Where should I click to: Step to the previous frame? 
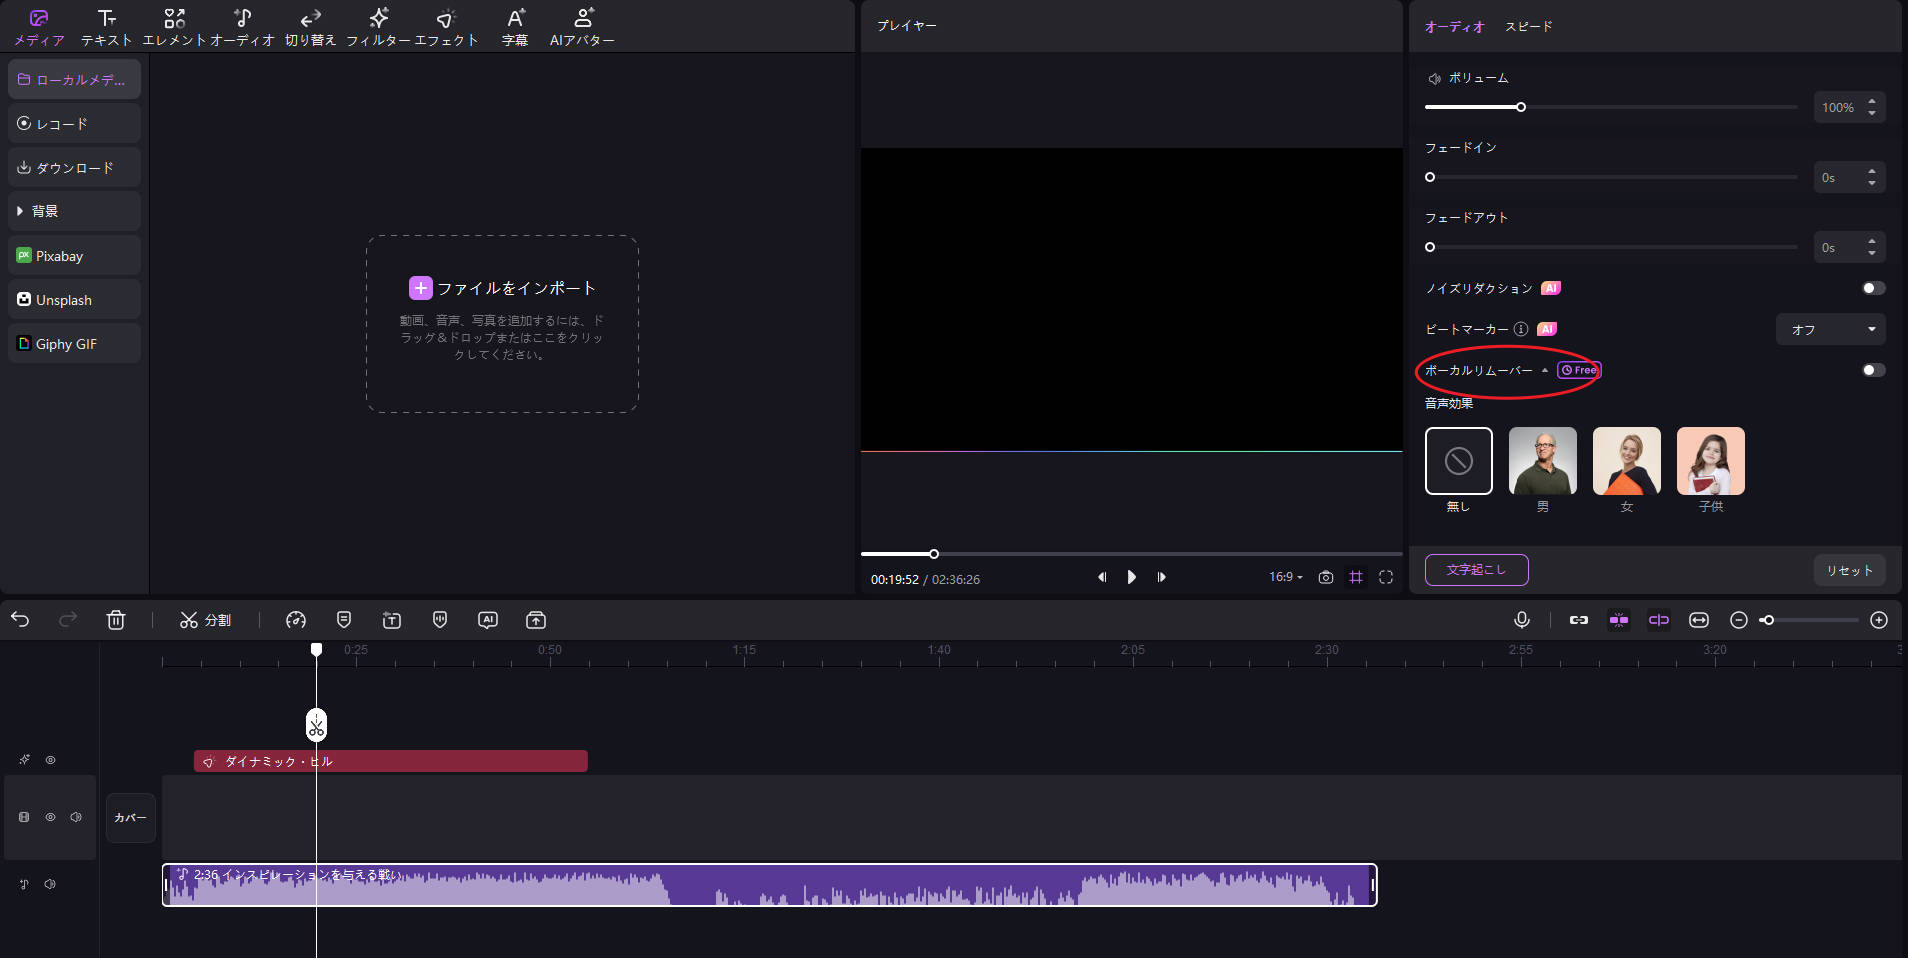click(x=1102, y=577)
